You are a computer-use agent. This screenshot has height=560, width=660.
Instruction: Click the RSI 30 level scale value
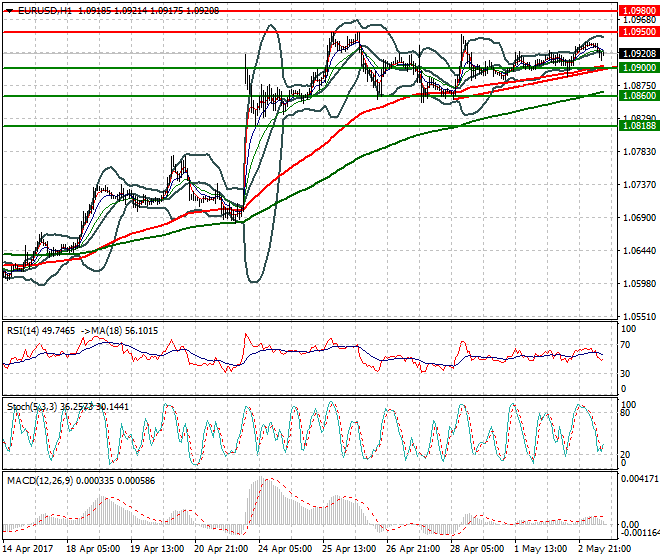click(625, 373)
